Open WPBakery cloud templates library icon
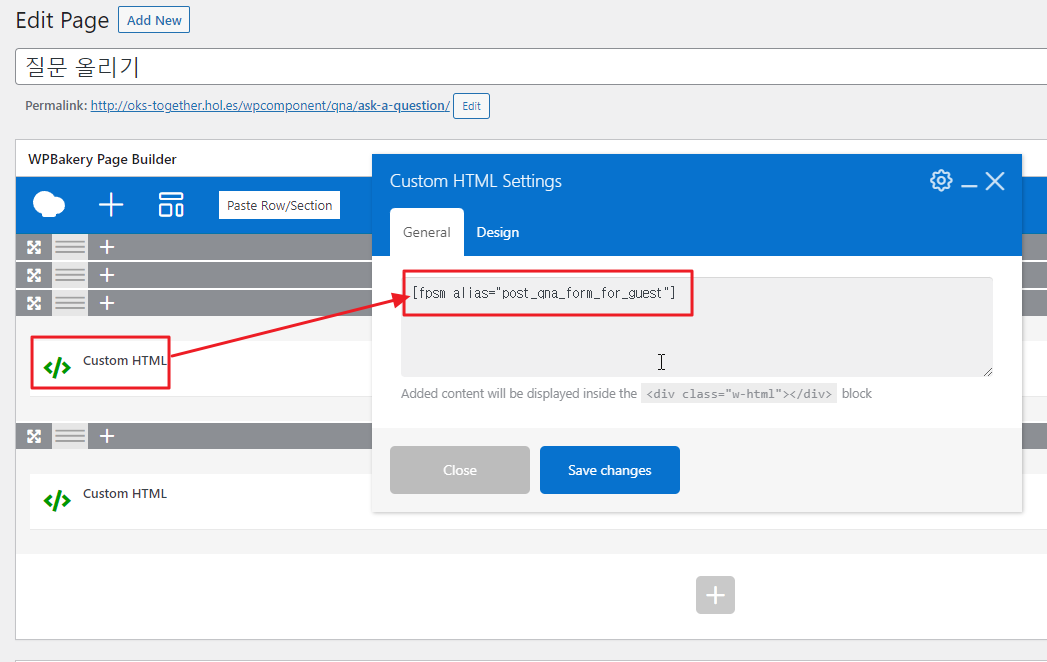 [x=49, y=204]
